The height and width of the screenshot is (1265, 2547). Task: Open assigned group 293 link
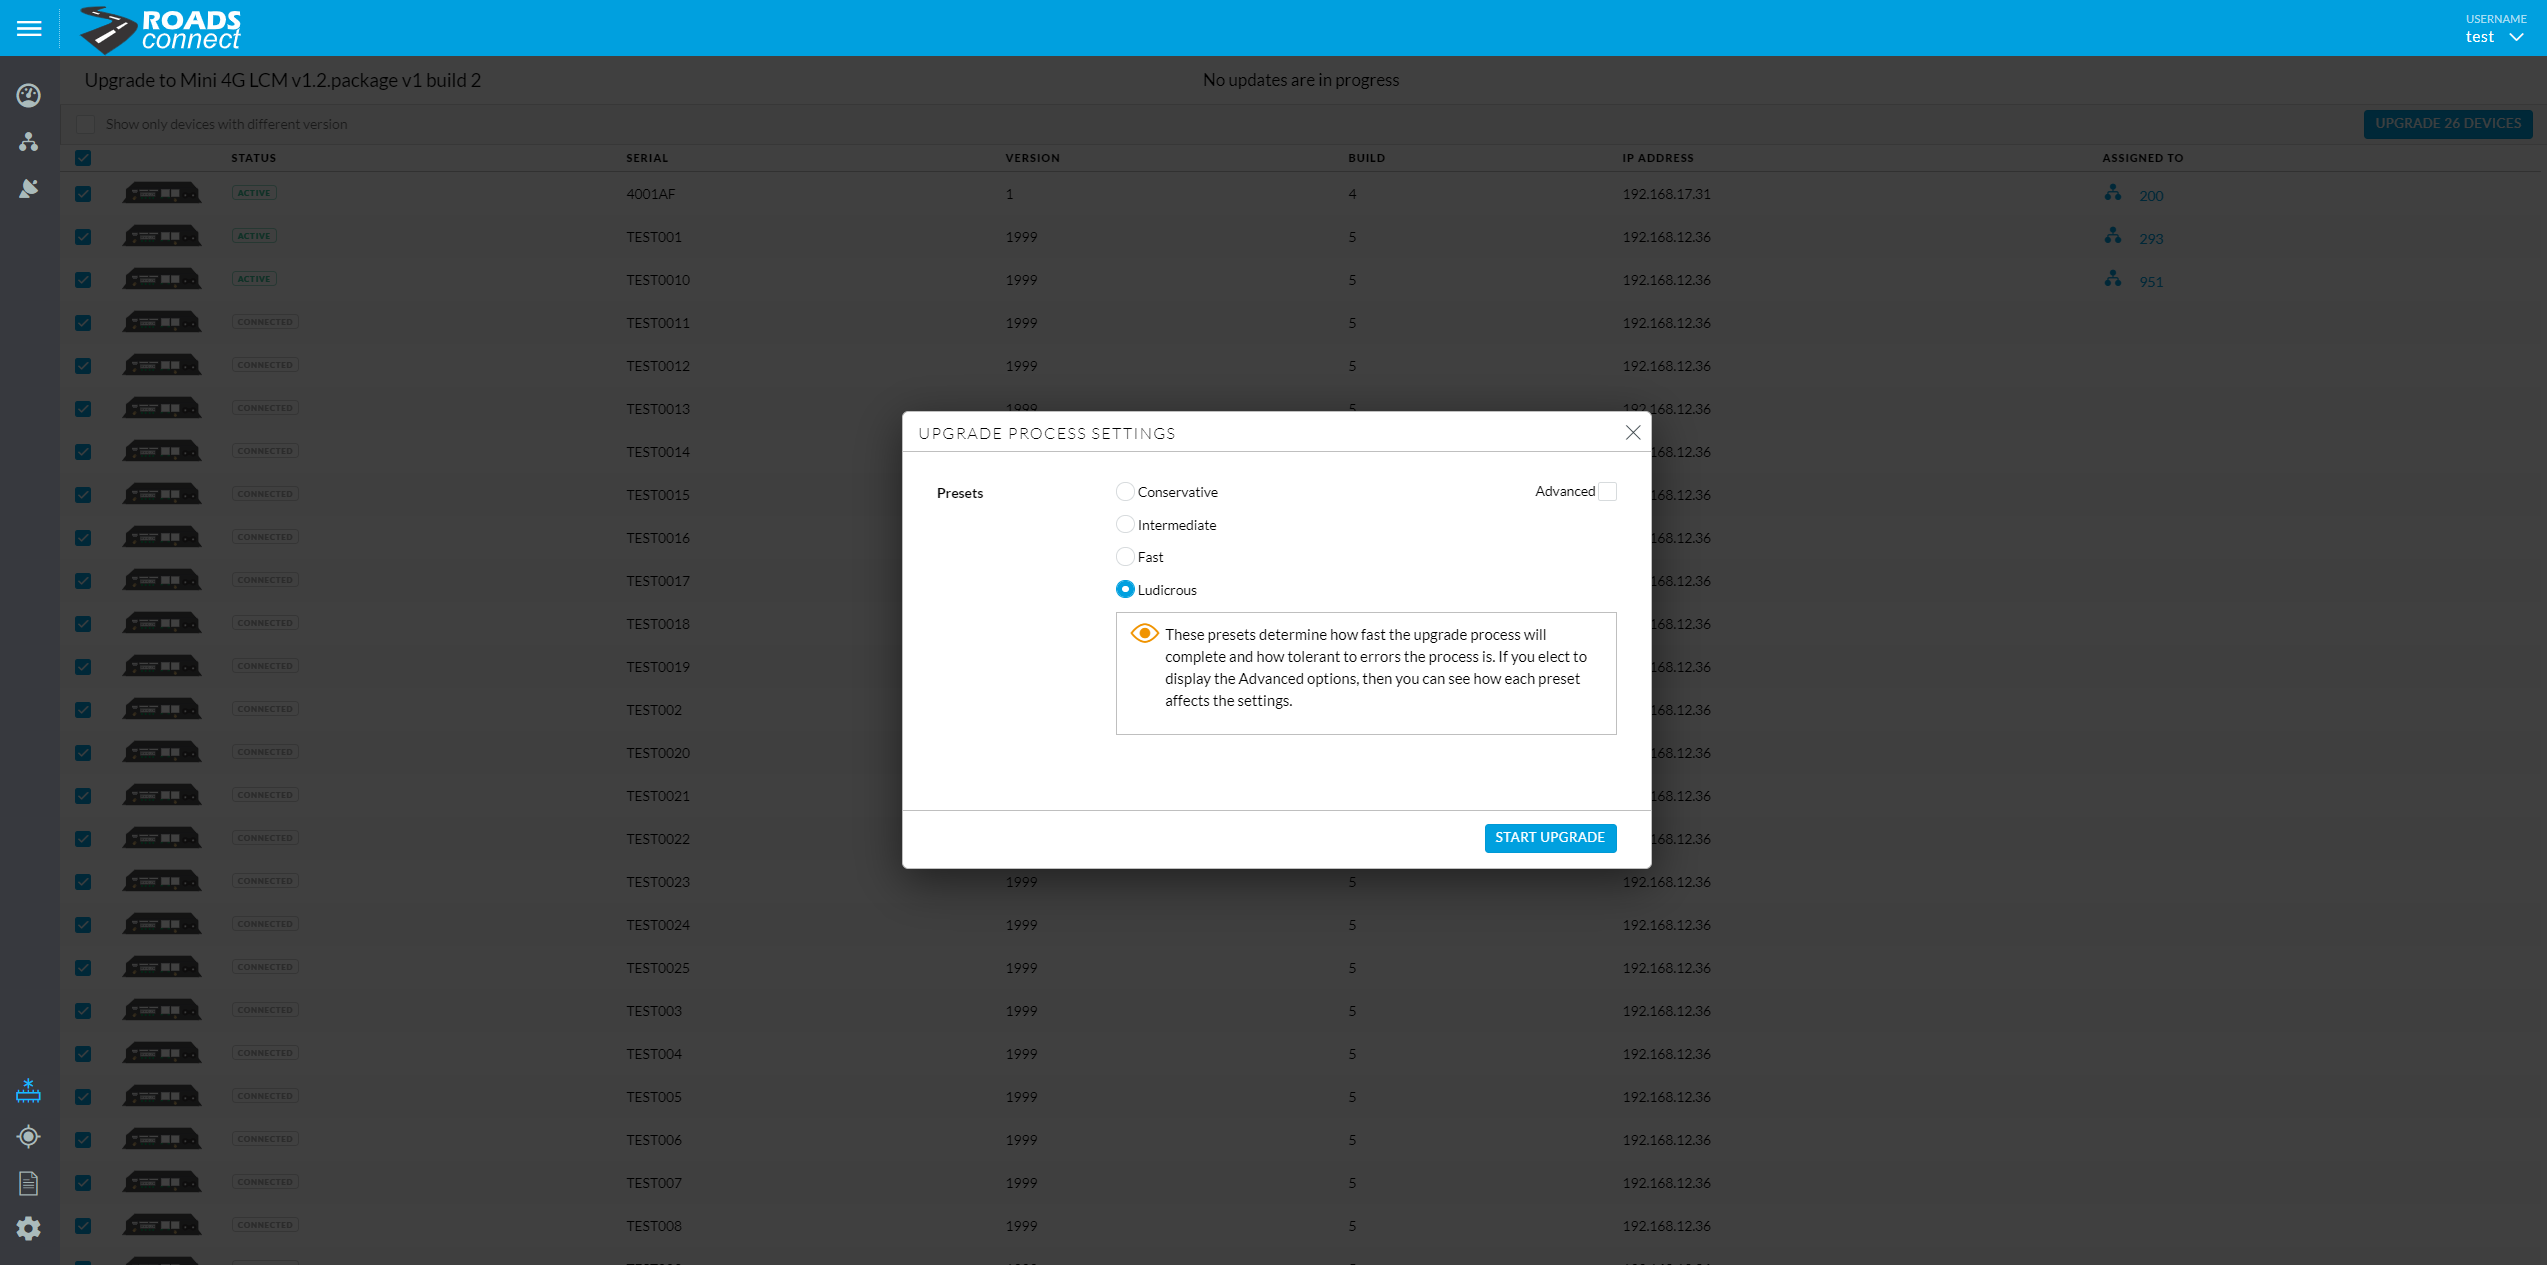pyautogui.click(x=2151, y=239)
